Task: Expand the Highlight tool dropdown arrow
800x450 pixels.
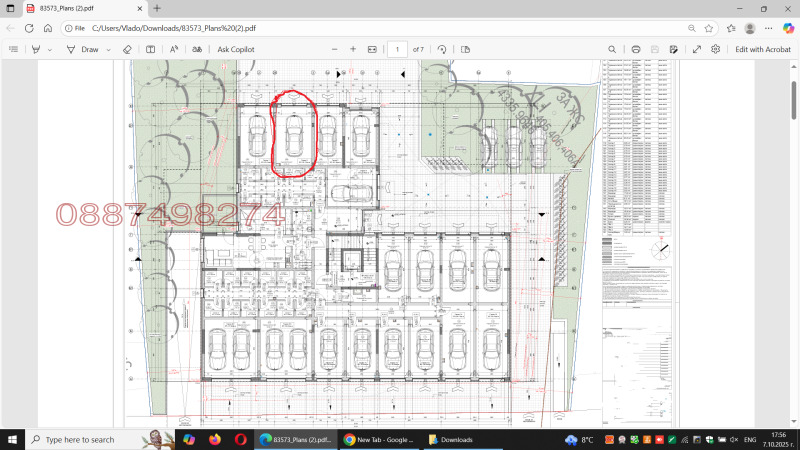Action: point(49,49)
